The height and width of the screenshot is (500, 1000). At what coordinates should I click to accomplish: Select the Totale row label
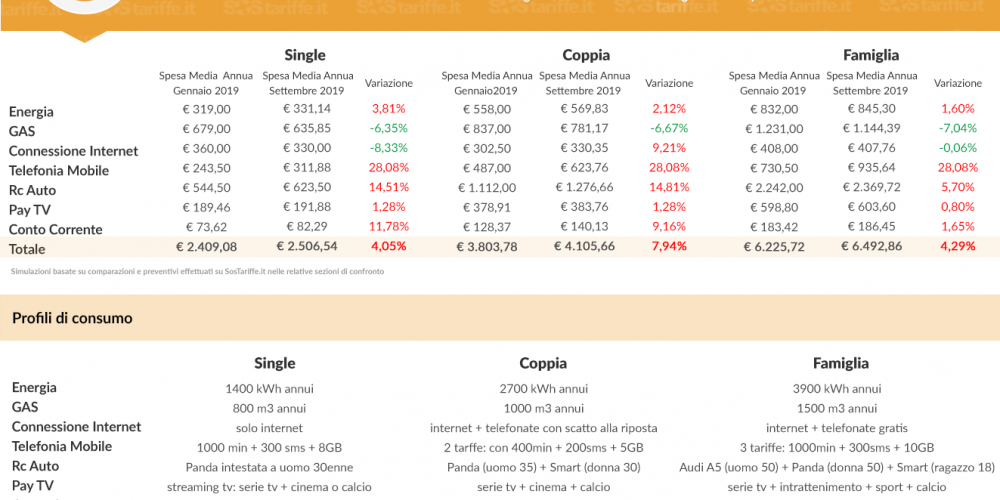27,249
